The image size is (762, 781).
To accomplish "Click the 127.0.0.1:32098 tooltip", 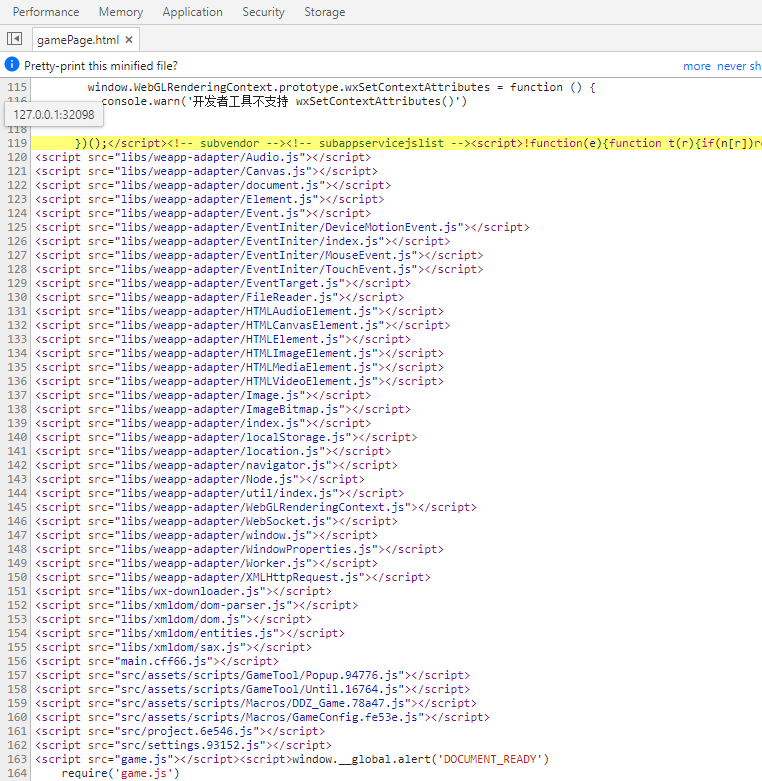I will coord(54,115).
